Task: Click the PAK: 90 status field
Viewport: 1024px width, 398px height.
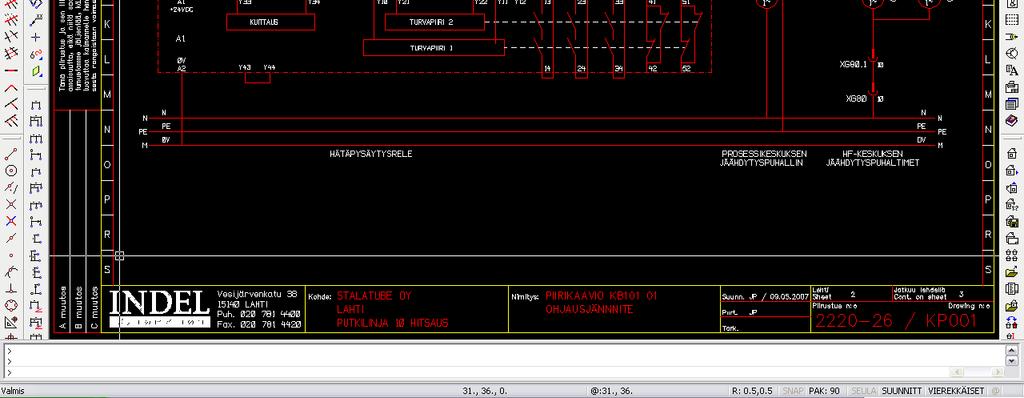Action: (824, 391)
